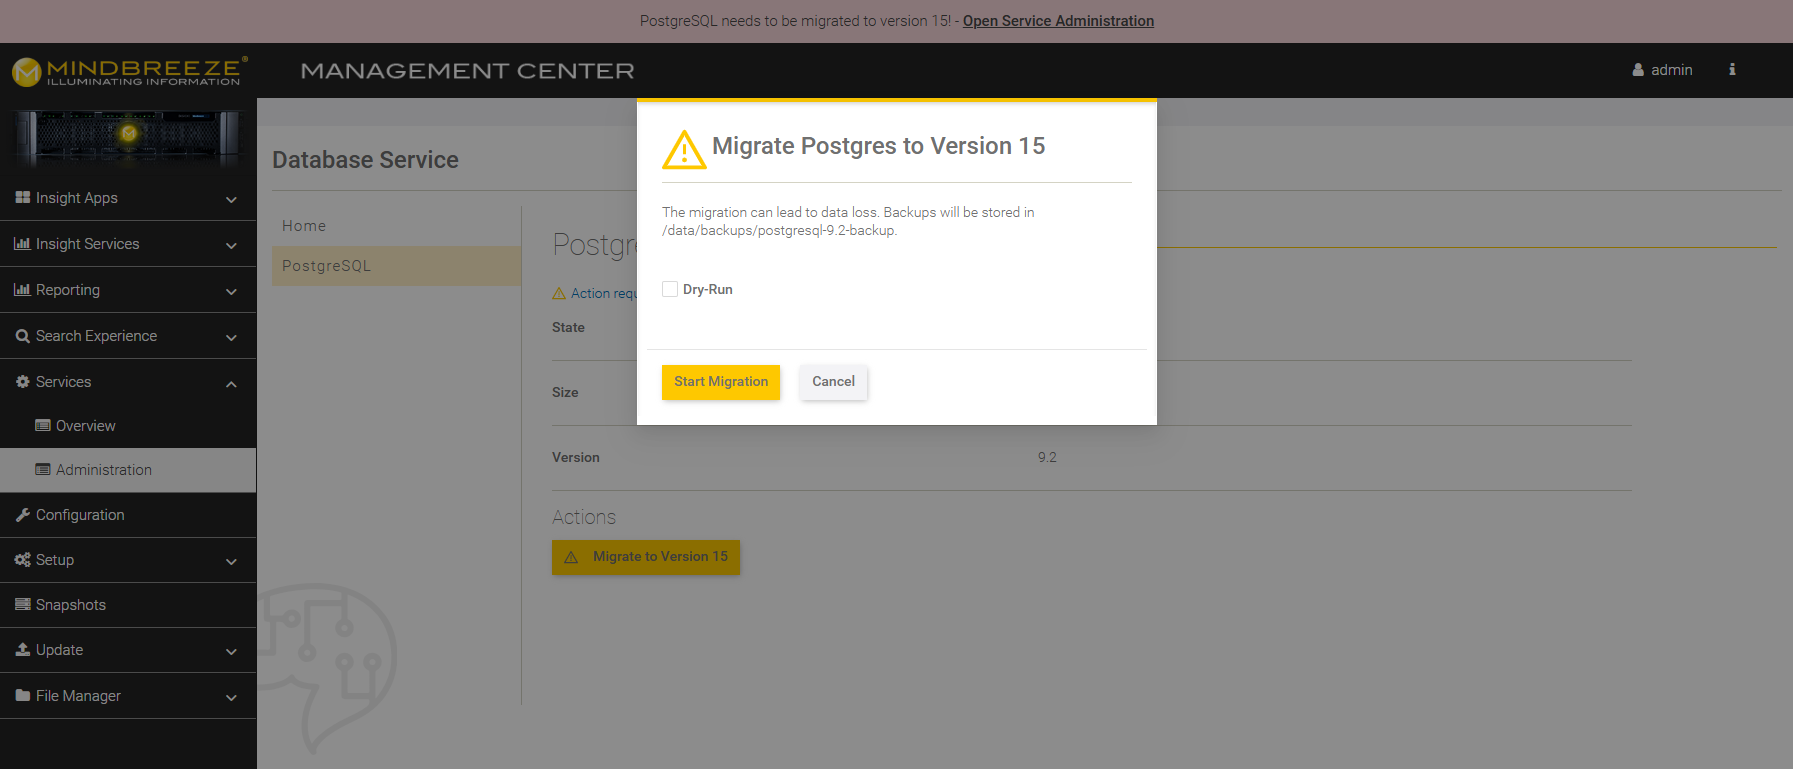Expand the Reporting section chevron
1793x769 pixels.
click(231, 291)
